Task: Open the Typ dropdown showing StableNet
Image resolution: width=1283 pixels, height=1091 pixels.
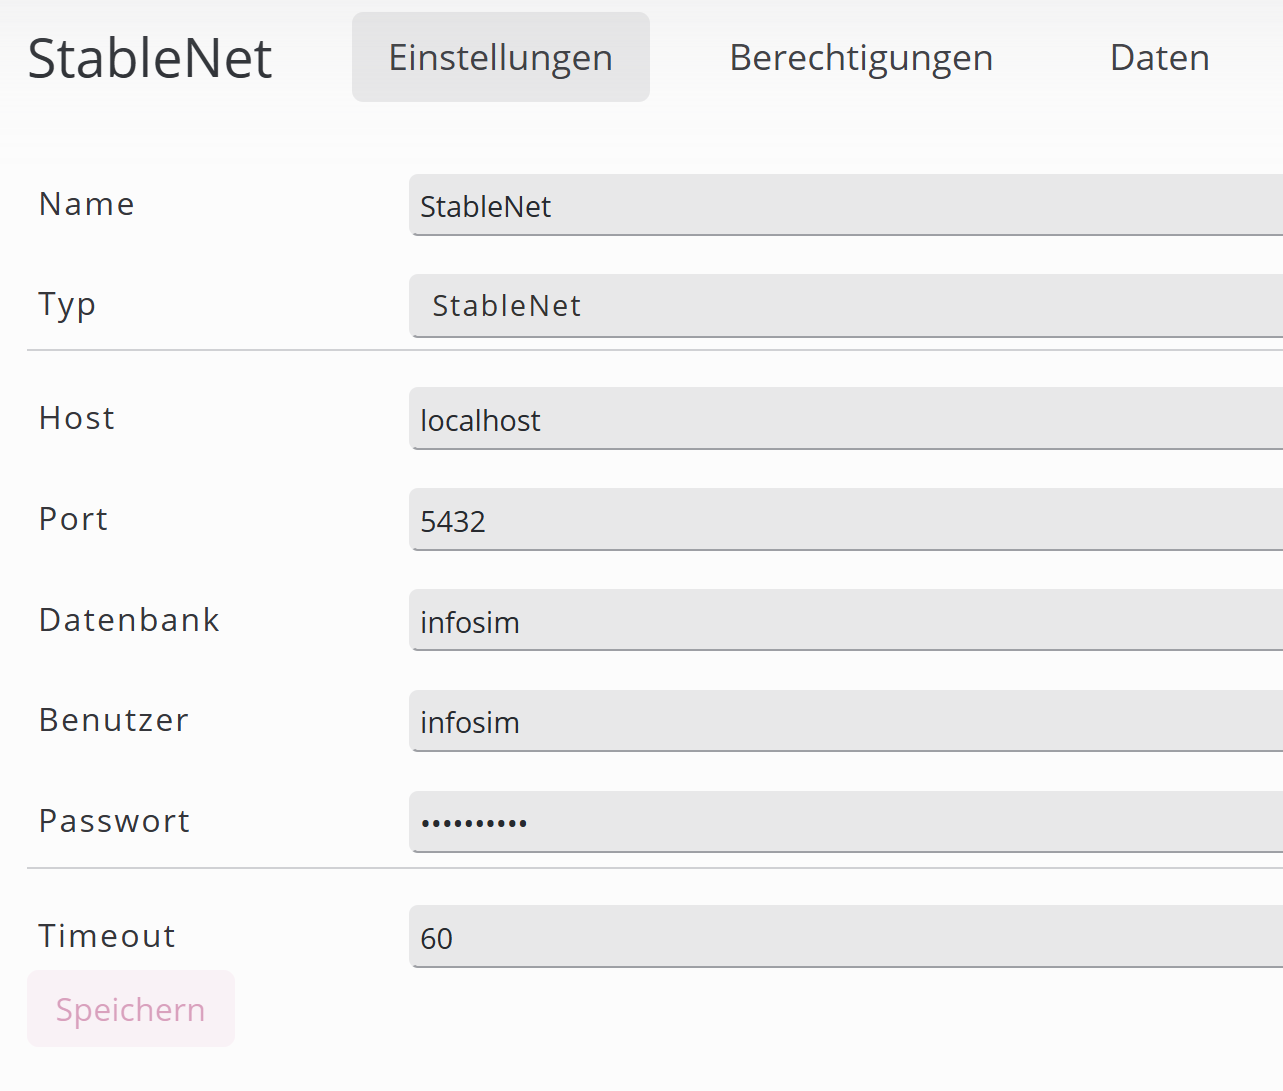Action: pyautogui.click(x=846, y=306)
